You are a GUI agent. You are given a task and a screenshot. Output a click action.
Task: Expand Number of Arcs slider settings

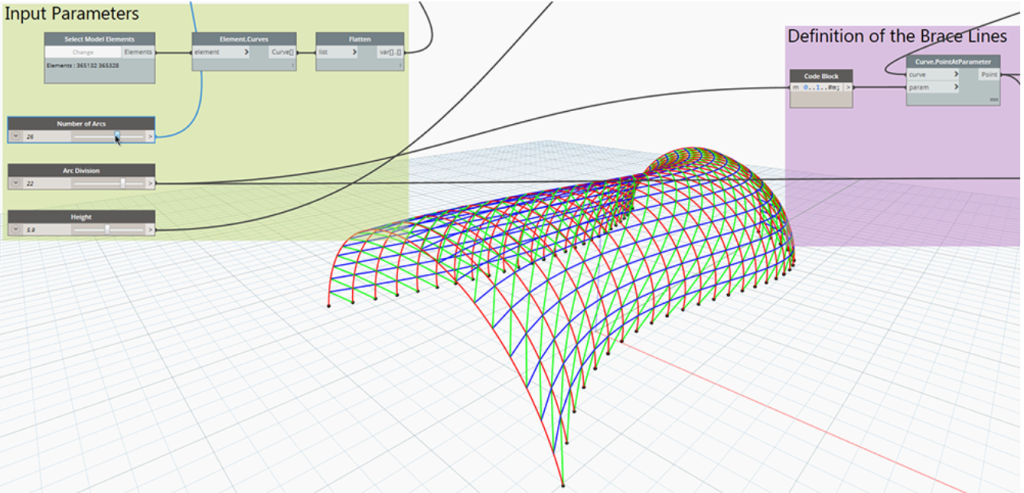[x=16, y=137]
